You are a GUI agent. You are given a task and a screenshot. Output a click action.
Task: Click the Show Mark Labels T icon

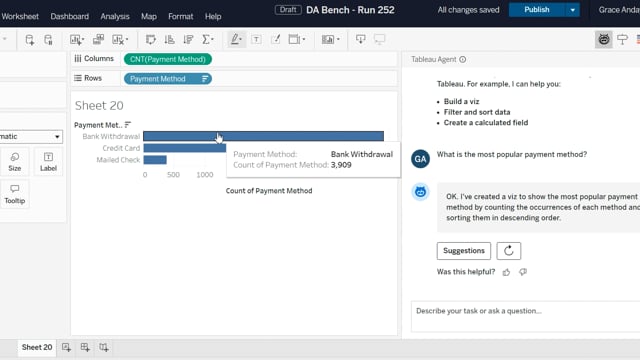[256, 40]
